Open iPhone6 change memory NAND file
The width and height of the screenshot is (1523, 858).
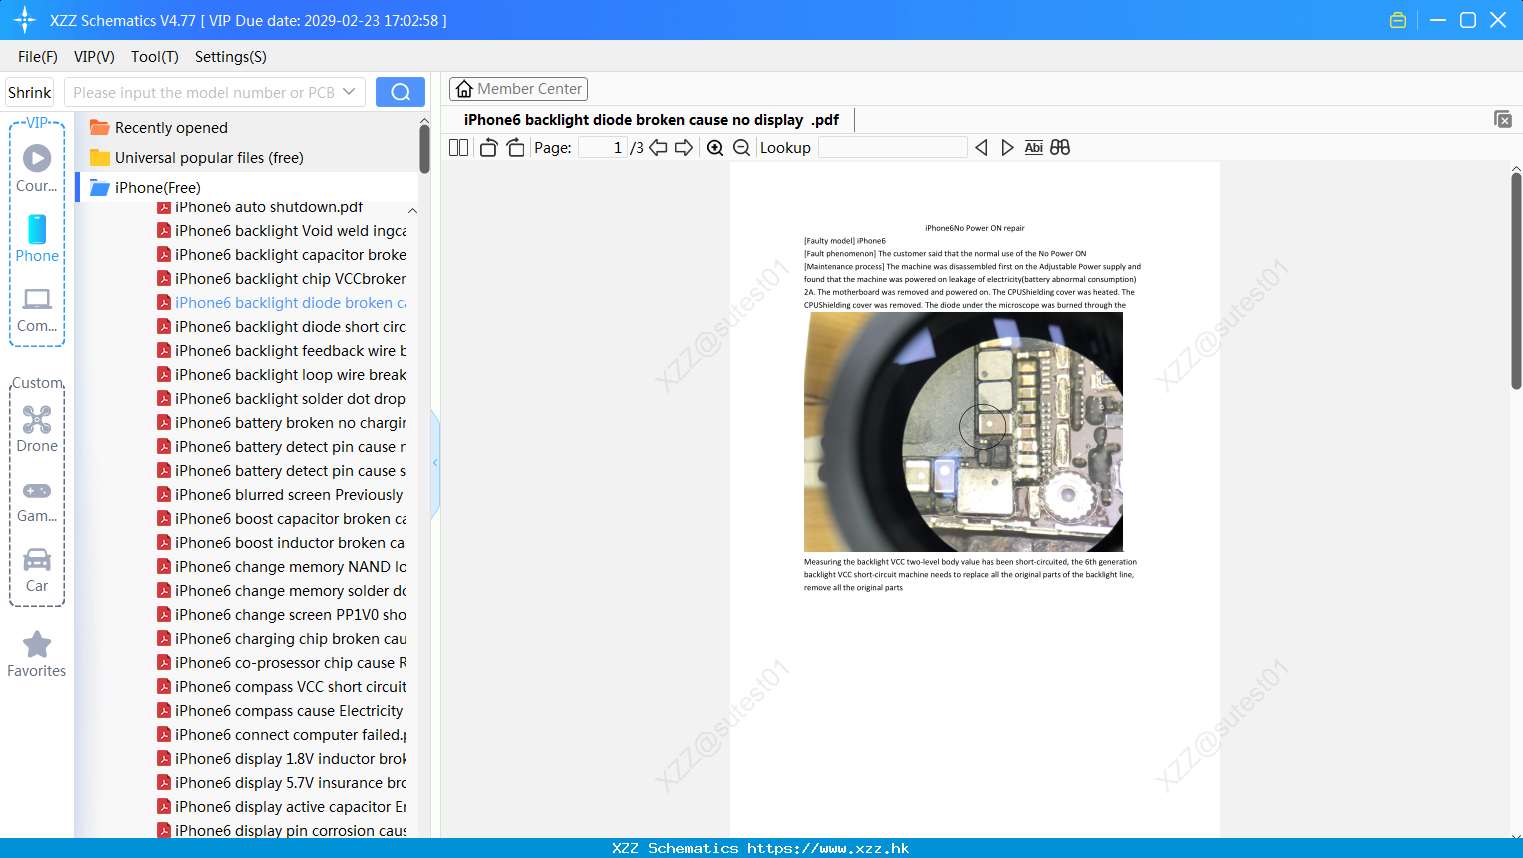(282, 567)
